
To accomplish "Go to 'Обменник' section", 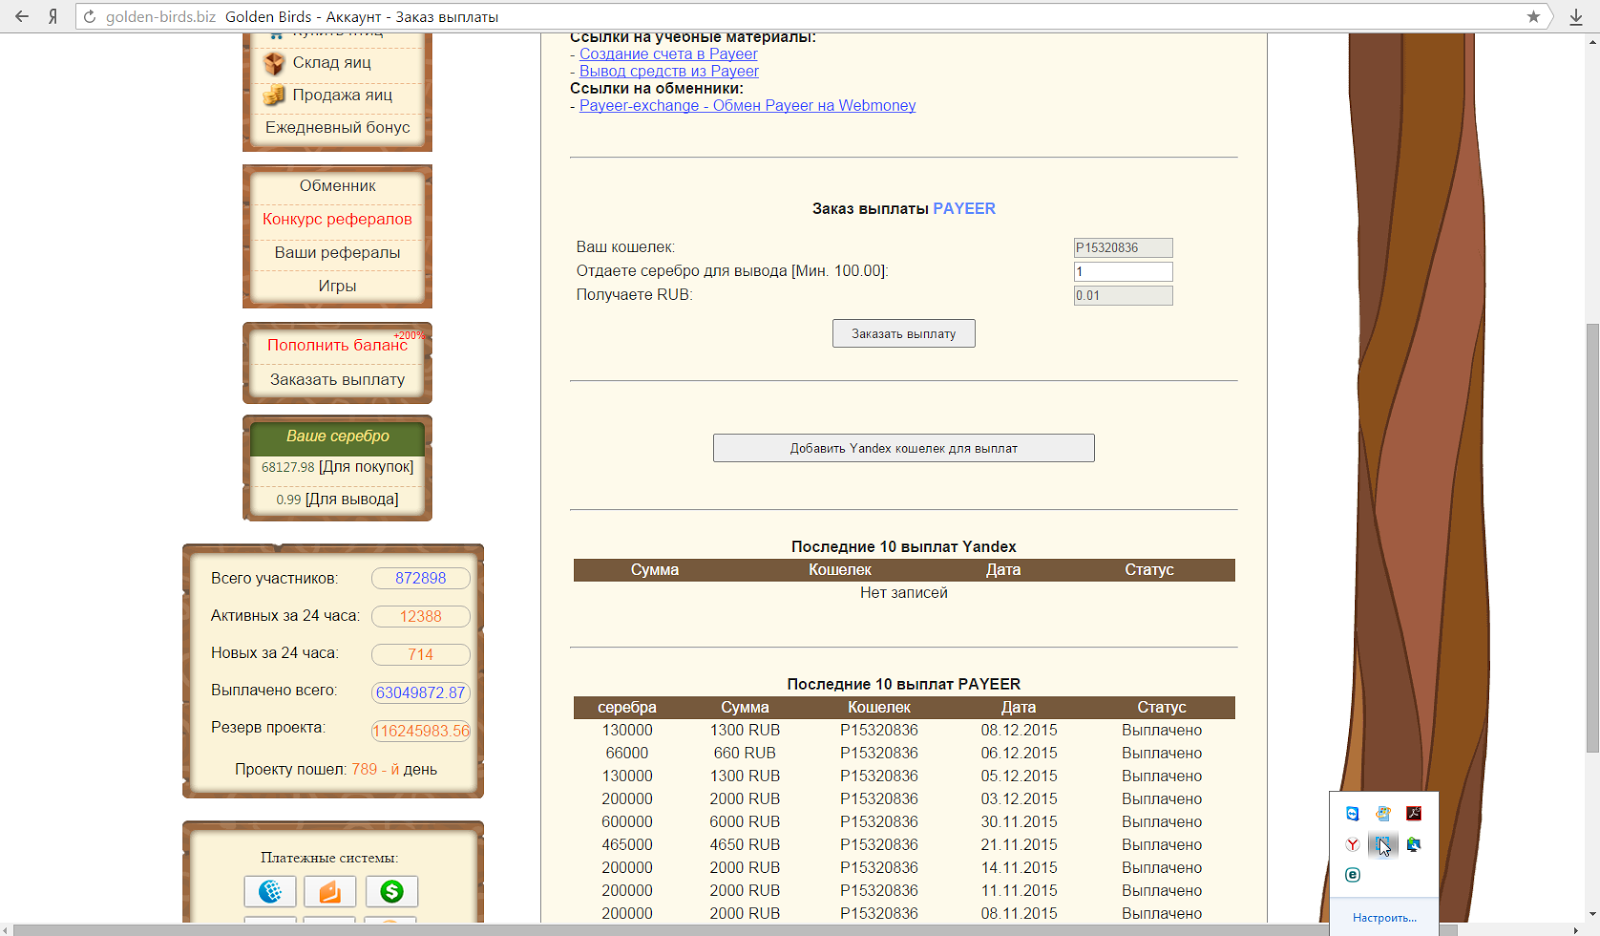I will [337, 186].
